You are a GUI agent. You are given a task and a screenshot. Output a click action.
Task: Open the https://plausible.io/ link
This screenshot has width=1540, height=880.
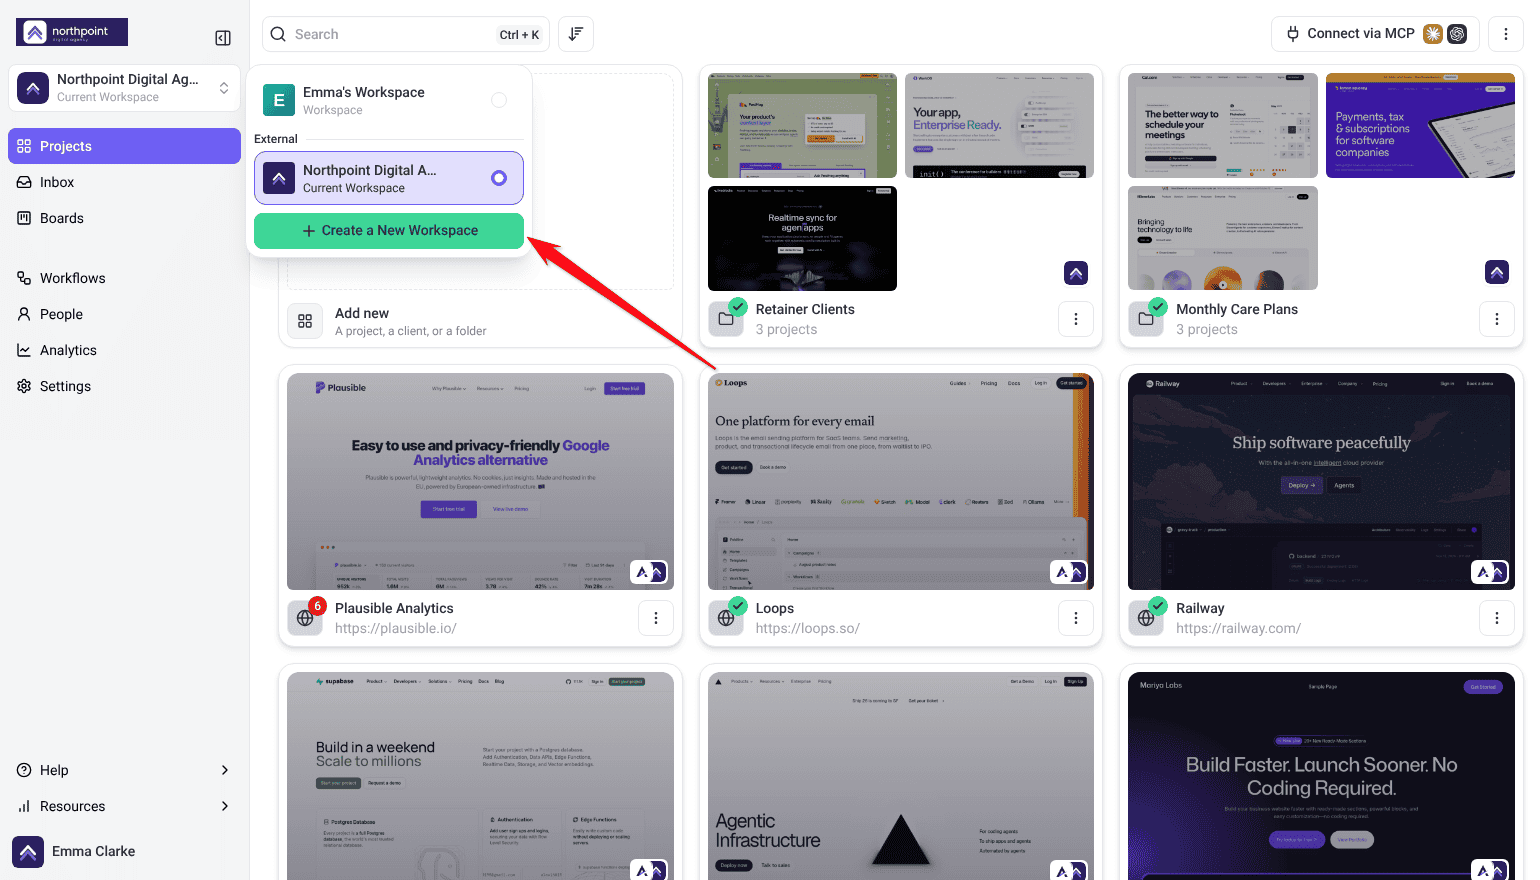[x=396, y=628]
